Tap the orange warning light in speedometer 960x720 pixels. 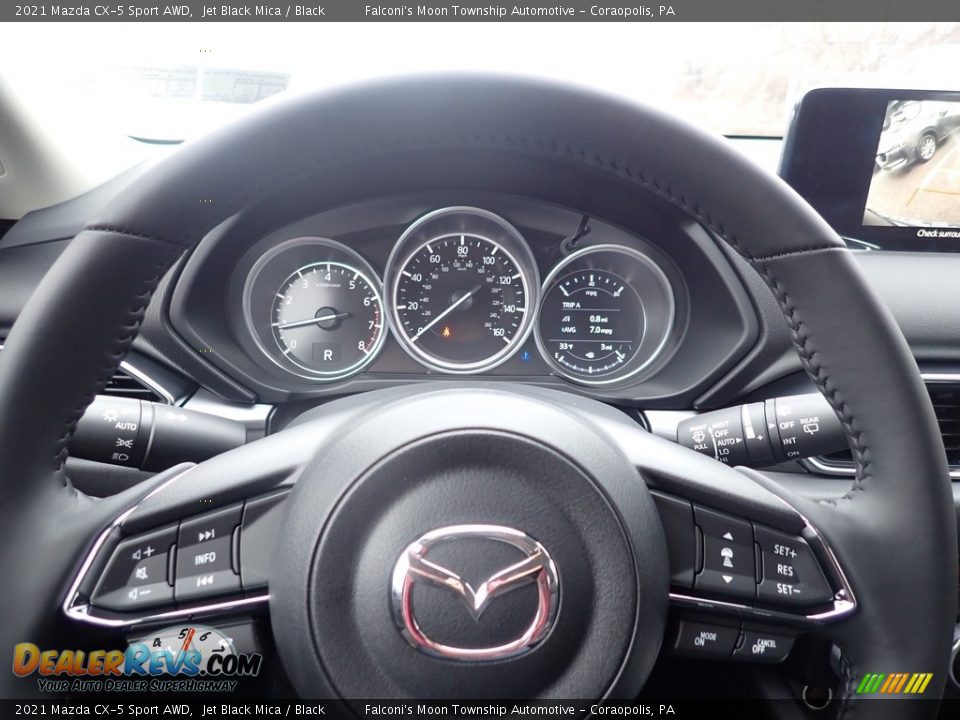447,332
